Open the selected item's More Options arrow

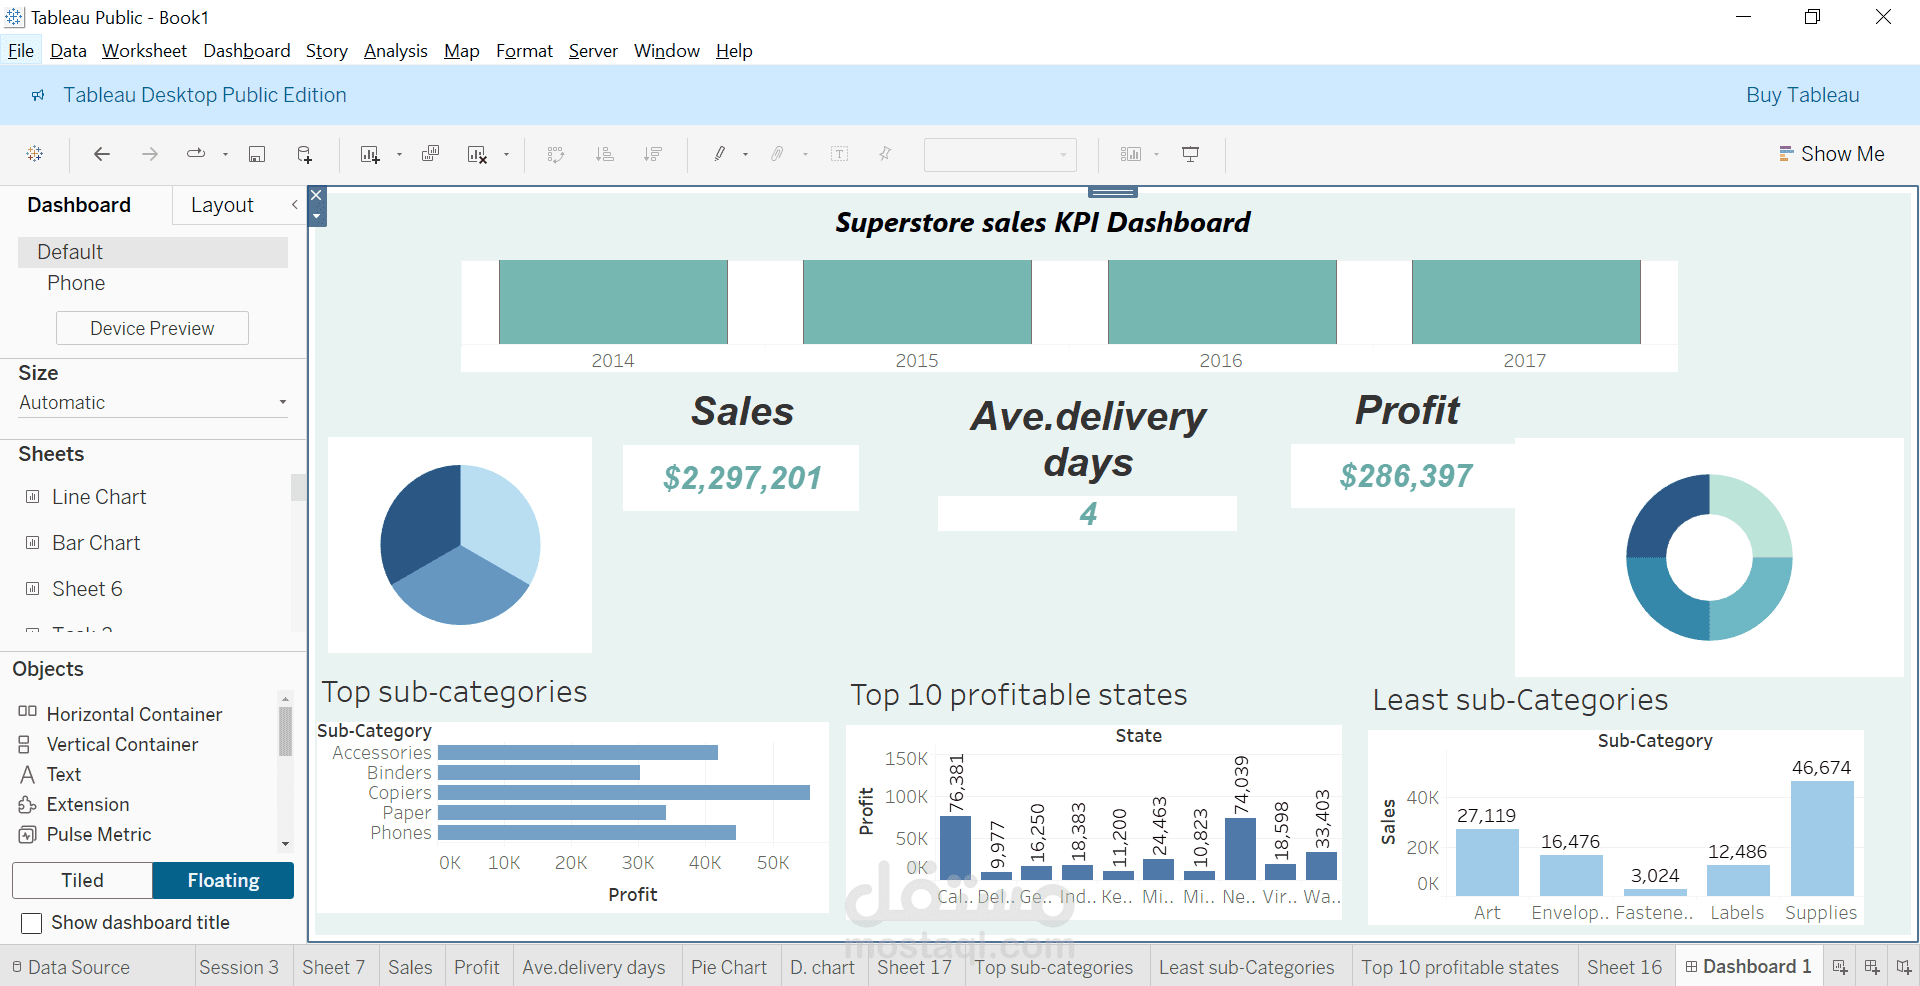point(317,216)
